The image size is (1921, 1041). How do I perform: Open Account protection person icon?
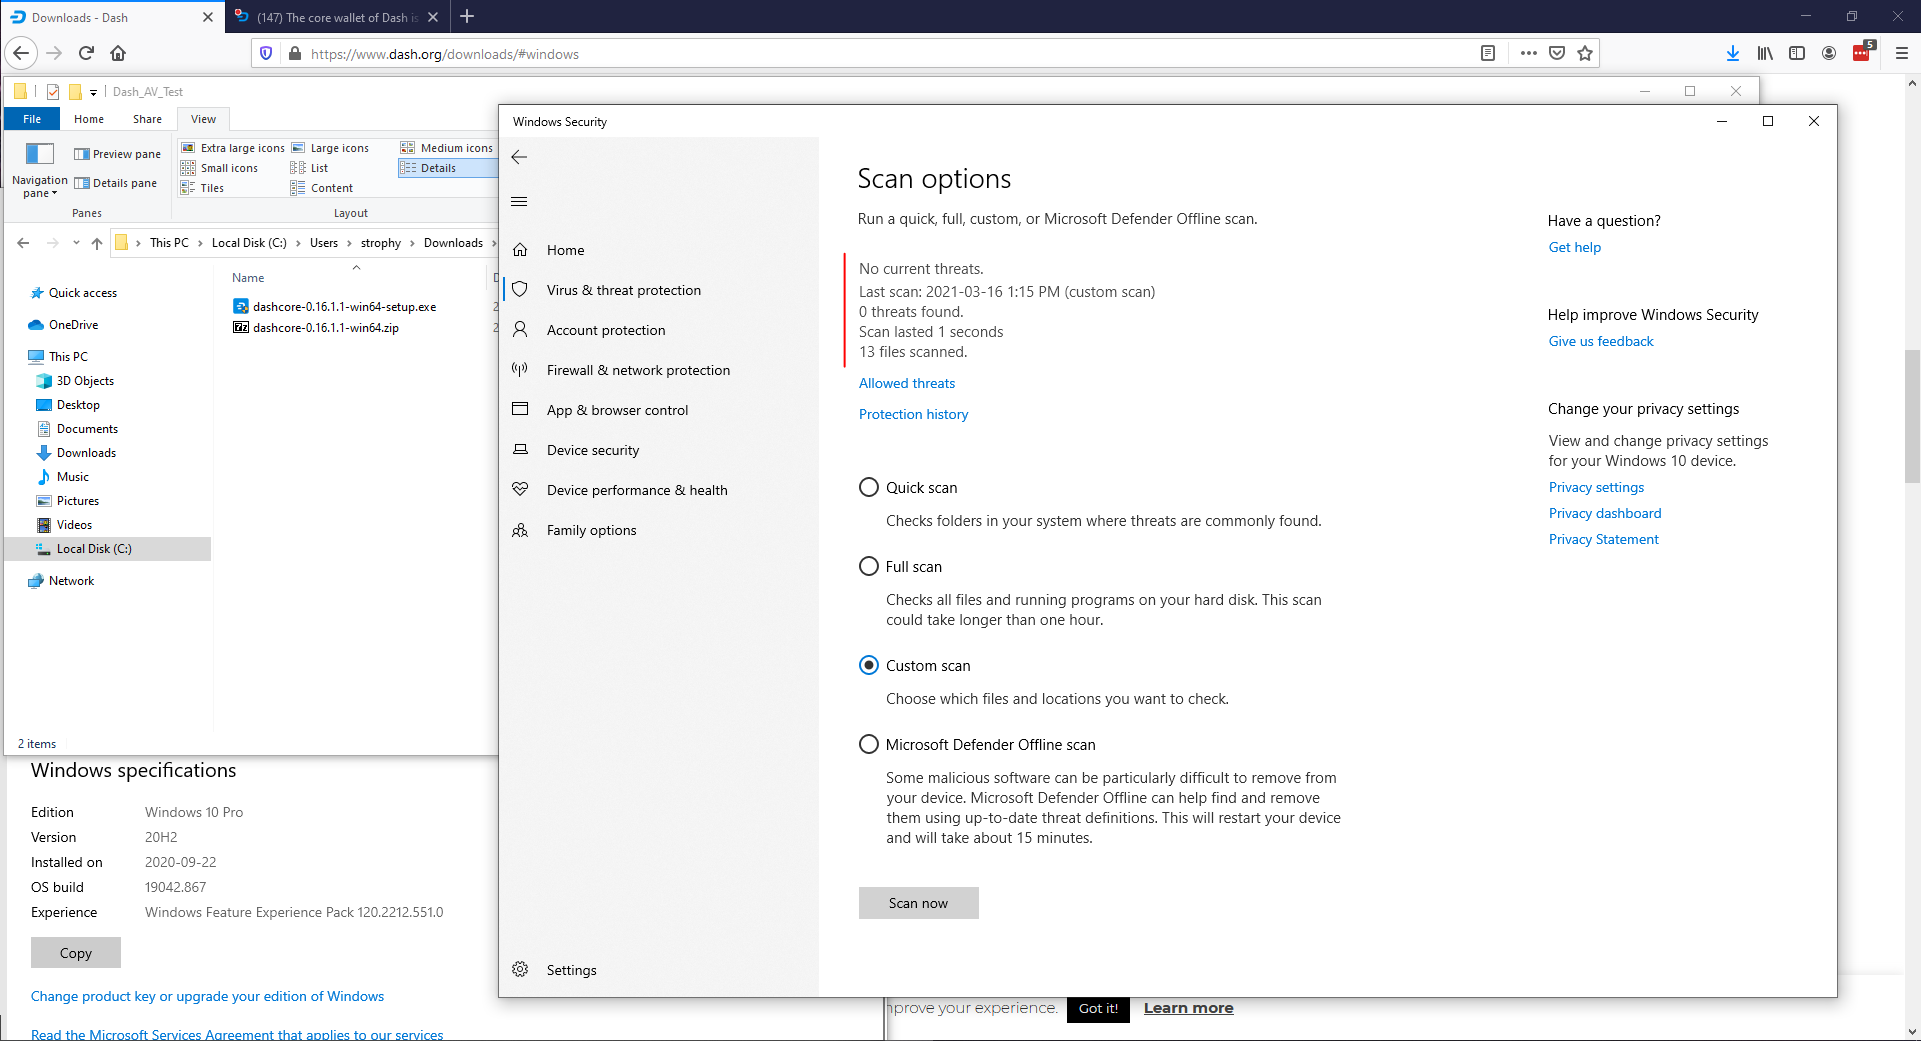[x=520, y=330]
